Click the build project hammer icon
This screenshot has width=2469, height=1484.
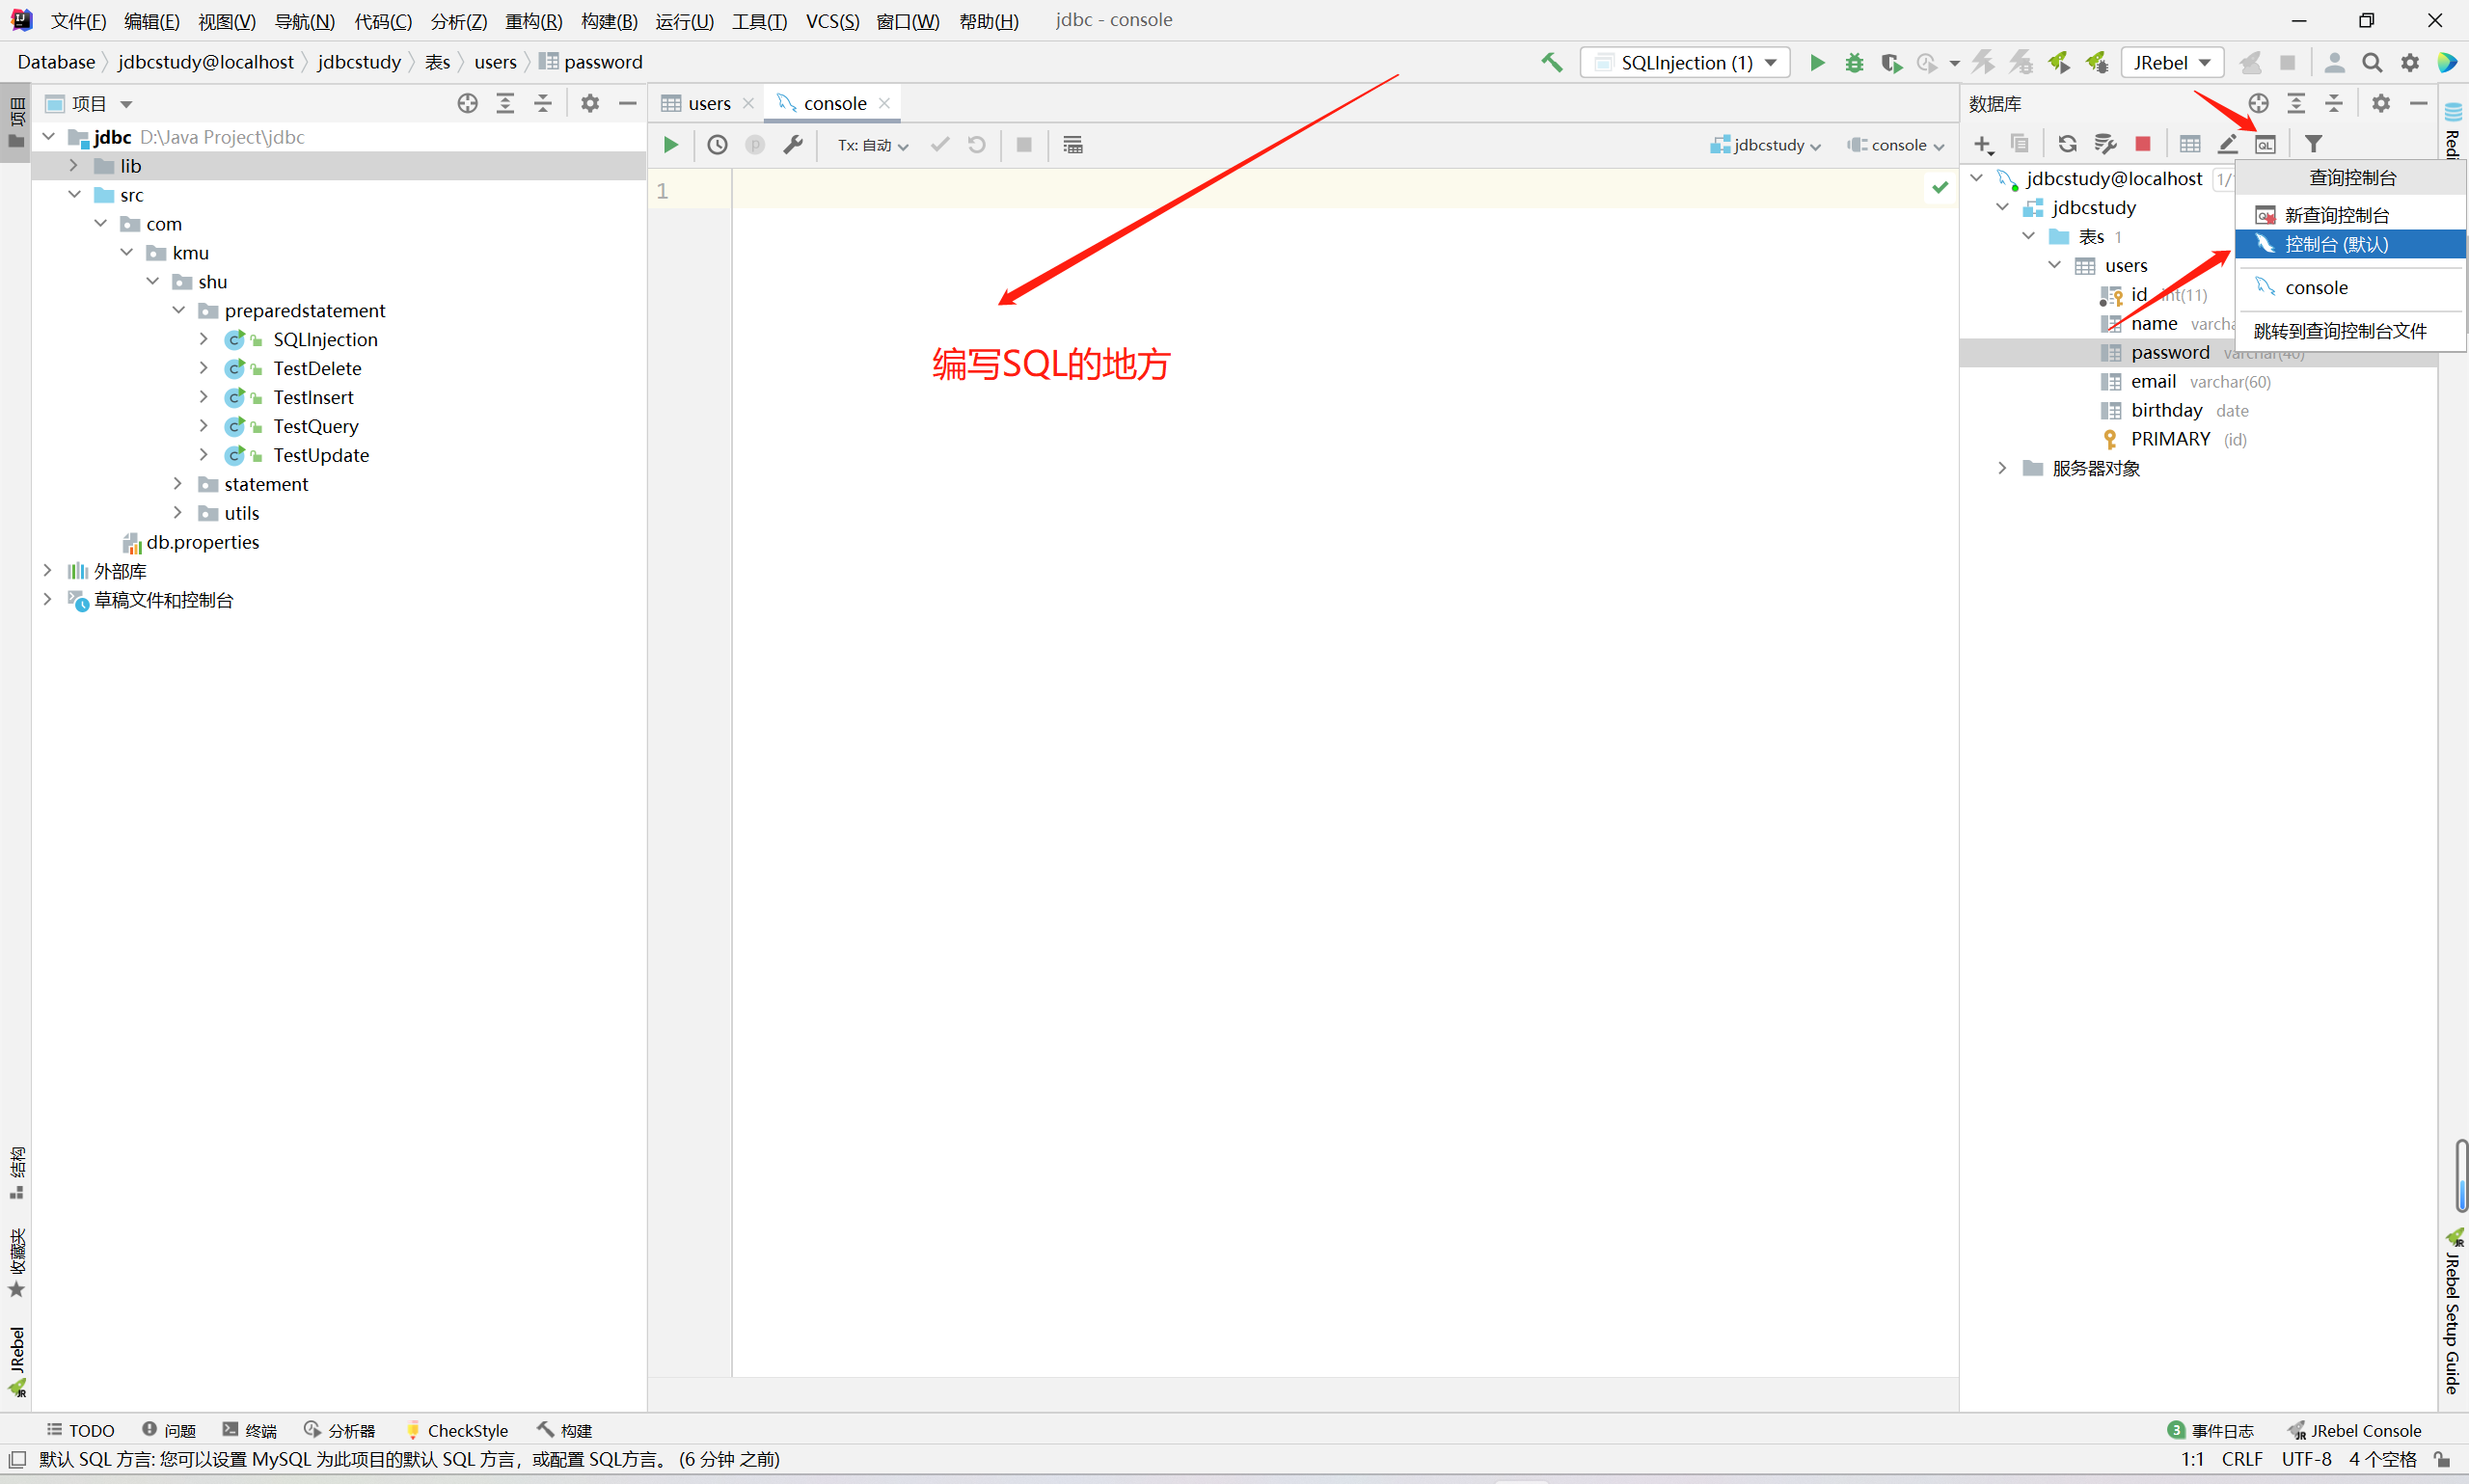[1551, 62]
